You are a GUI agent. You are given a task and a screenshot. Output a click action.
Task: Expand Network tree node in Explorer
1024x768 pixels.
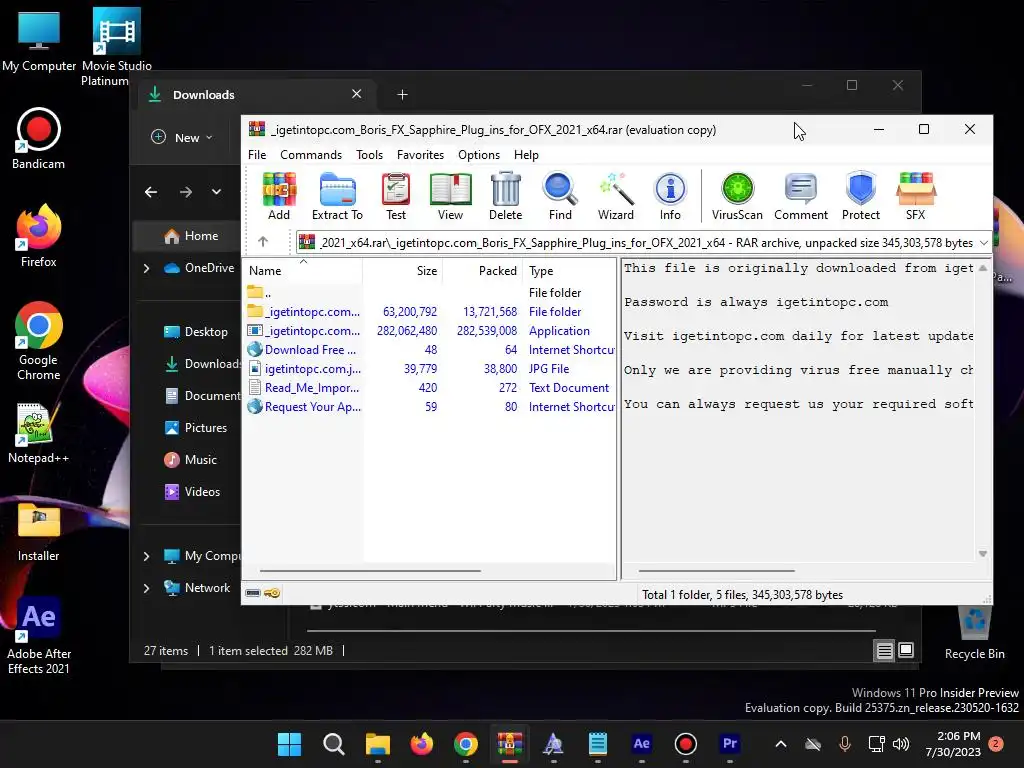click(146, 588)
